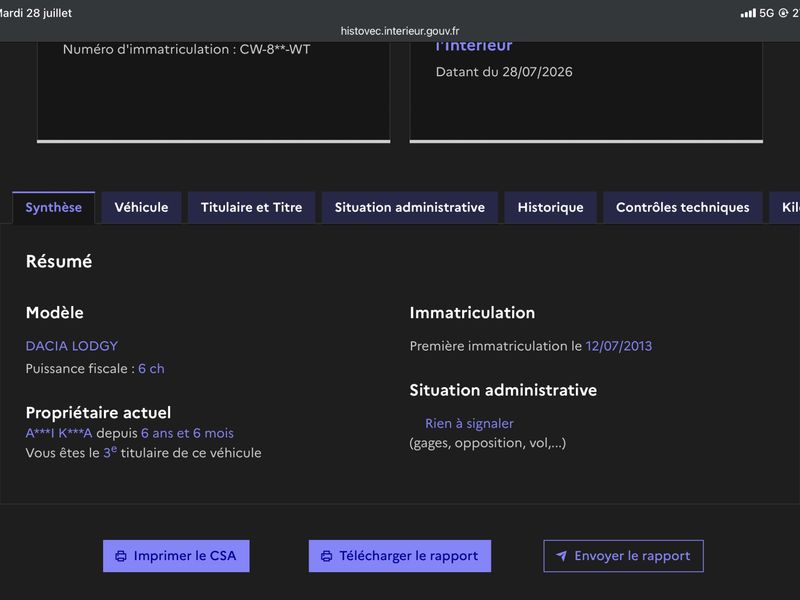Image resolution: width=800 pixels, height=600 pixels.
Task: Click the printer icon on Télécharger le rapport
Action: coord(327,556)
